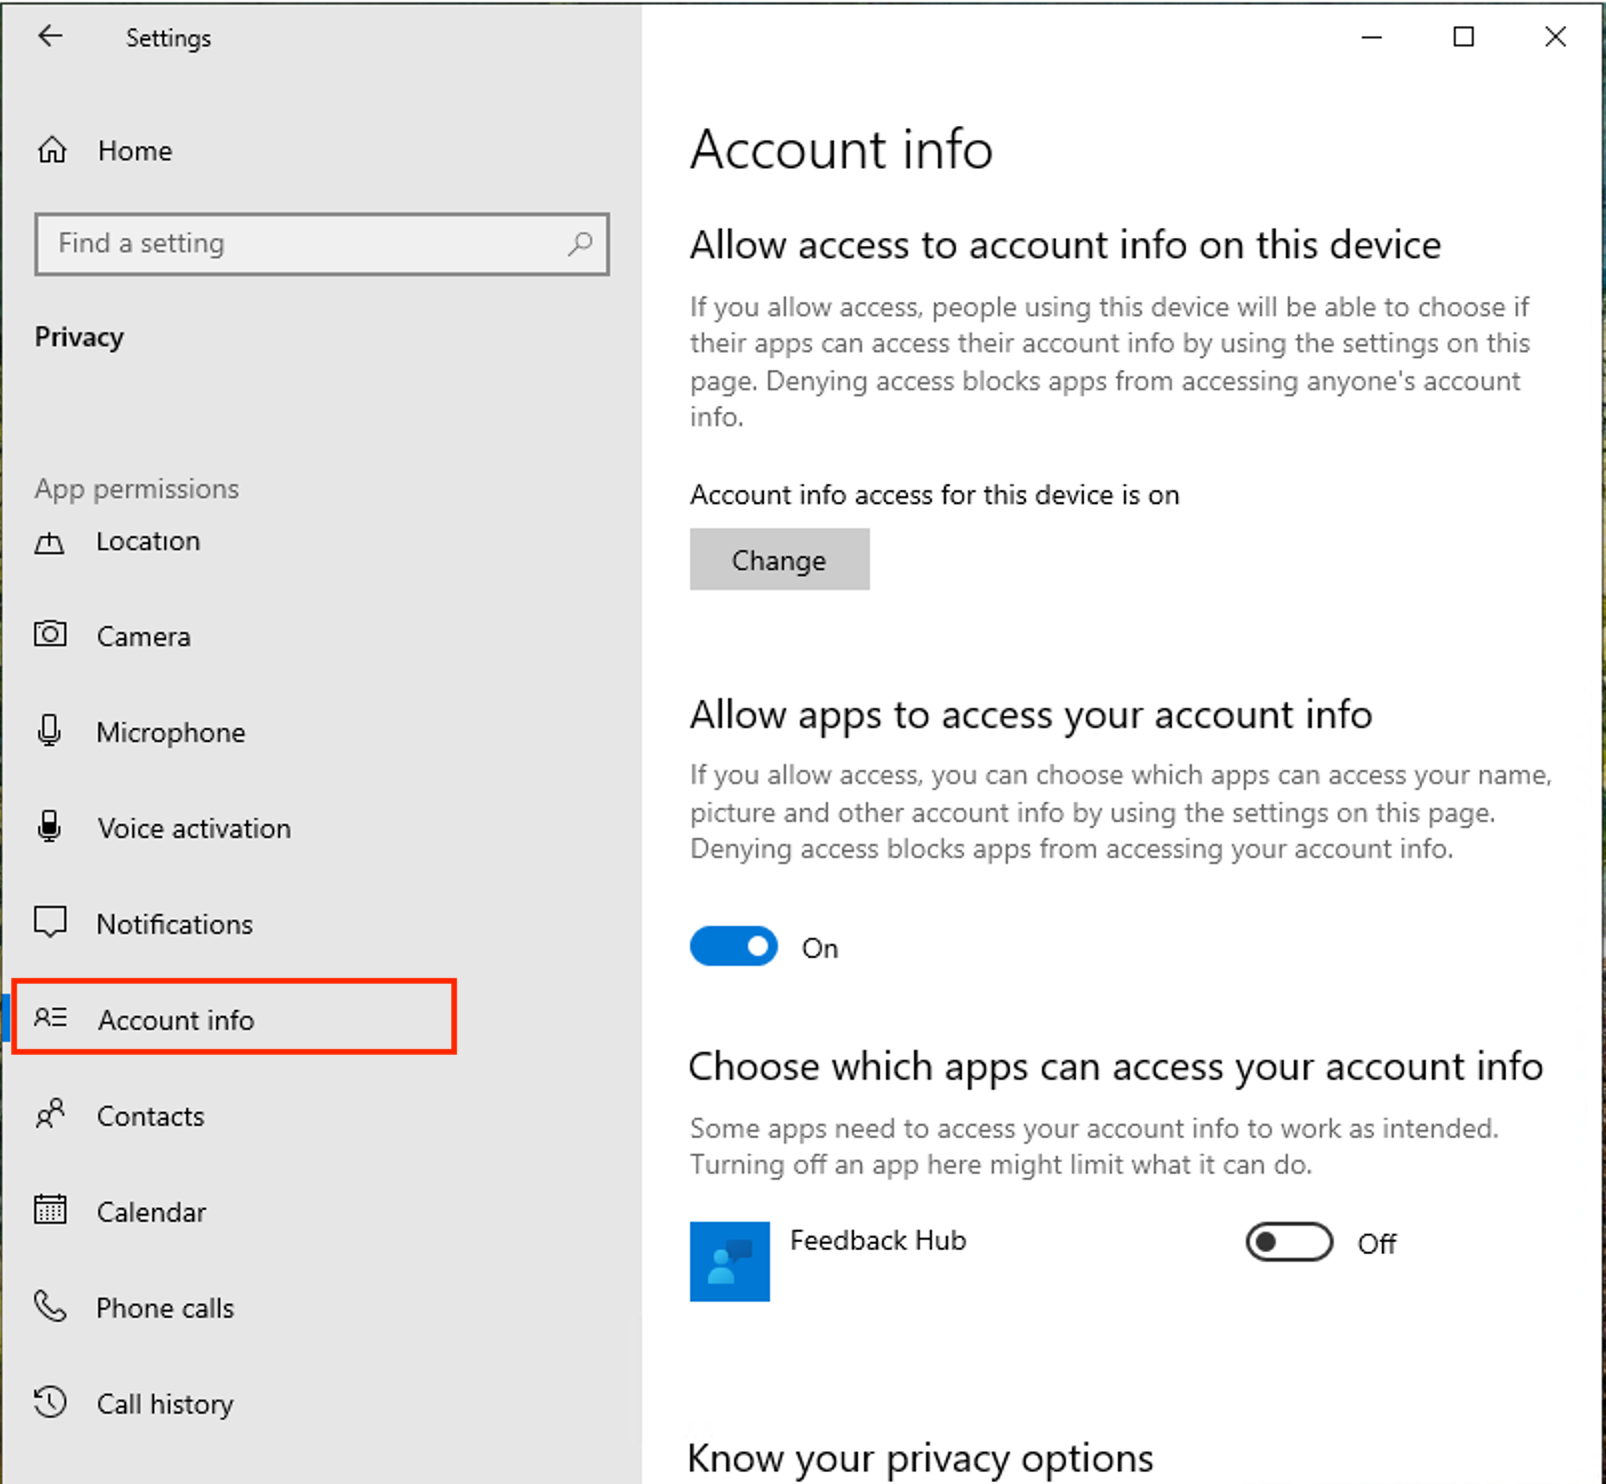The height and width of the screenshot is (1484, 1606).
Task: Click the Feedback Hub app icon
Action: (x=729, y=1261)
